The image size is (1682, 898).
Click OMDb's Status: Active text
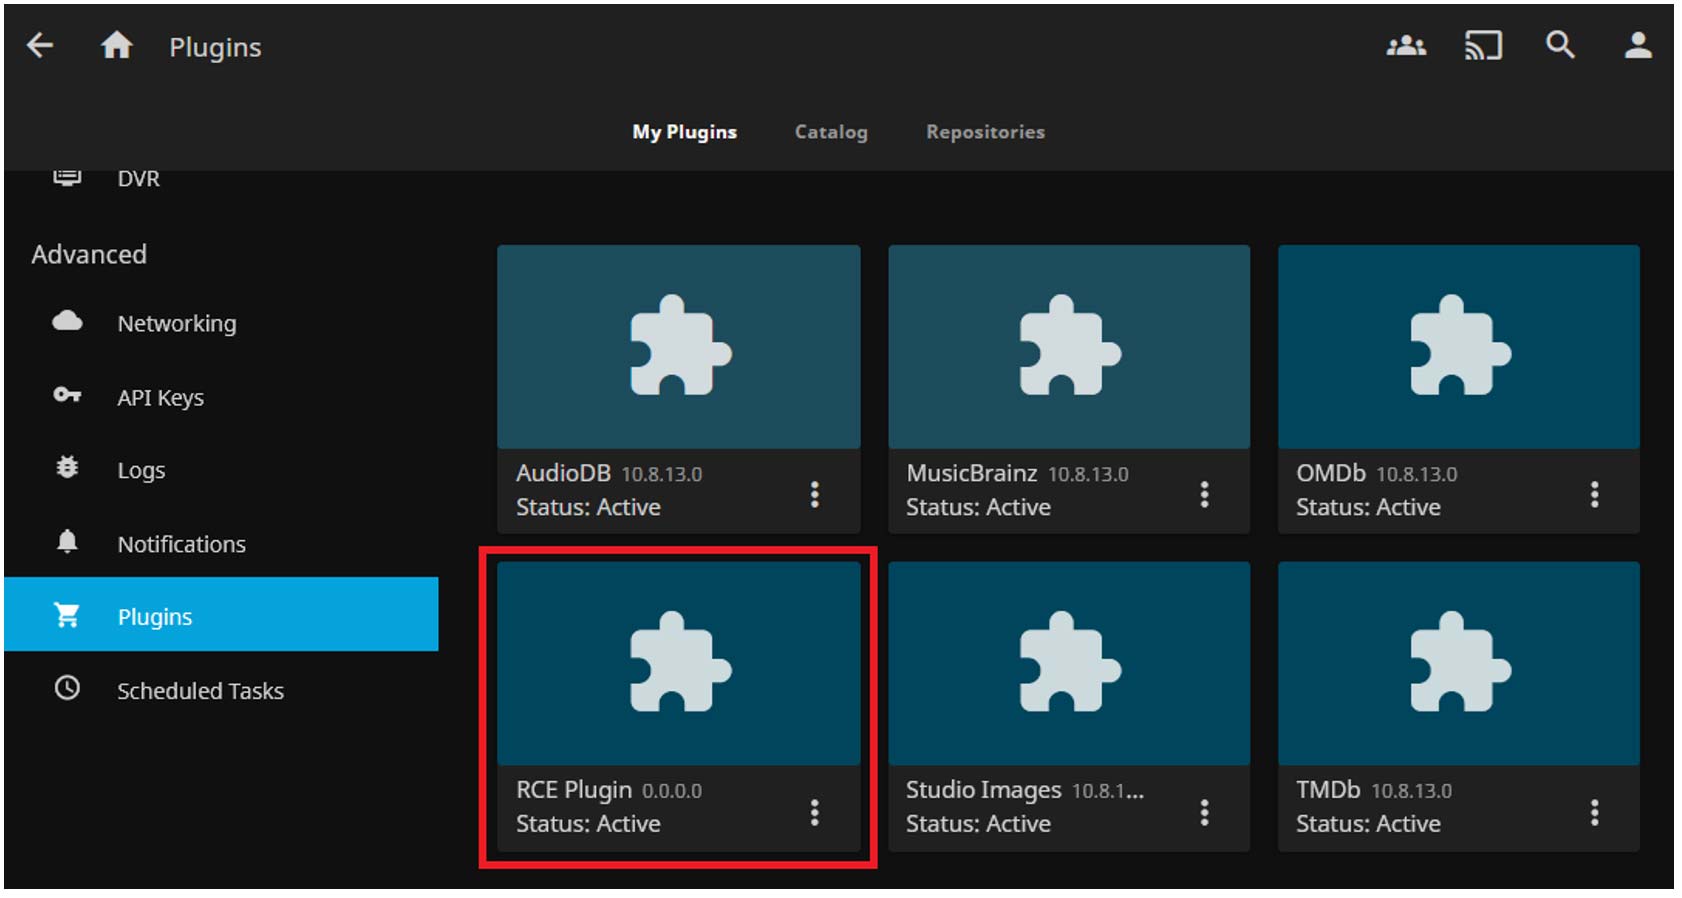tap(1368, 507)
